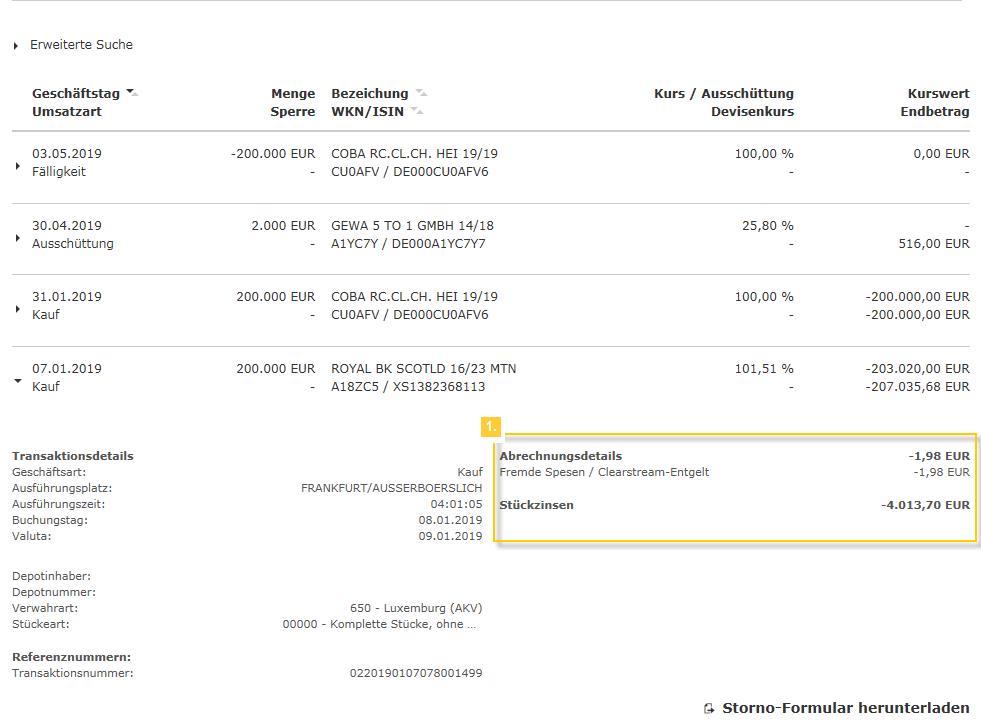Image resolution: width=981 pixels, height=723 pixels.
Task: Click the yellow number 1 marker badge
Action: tap(490, 426)
